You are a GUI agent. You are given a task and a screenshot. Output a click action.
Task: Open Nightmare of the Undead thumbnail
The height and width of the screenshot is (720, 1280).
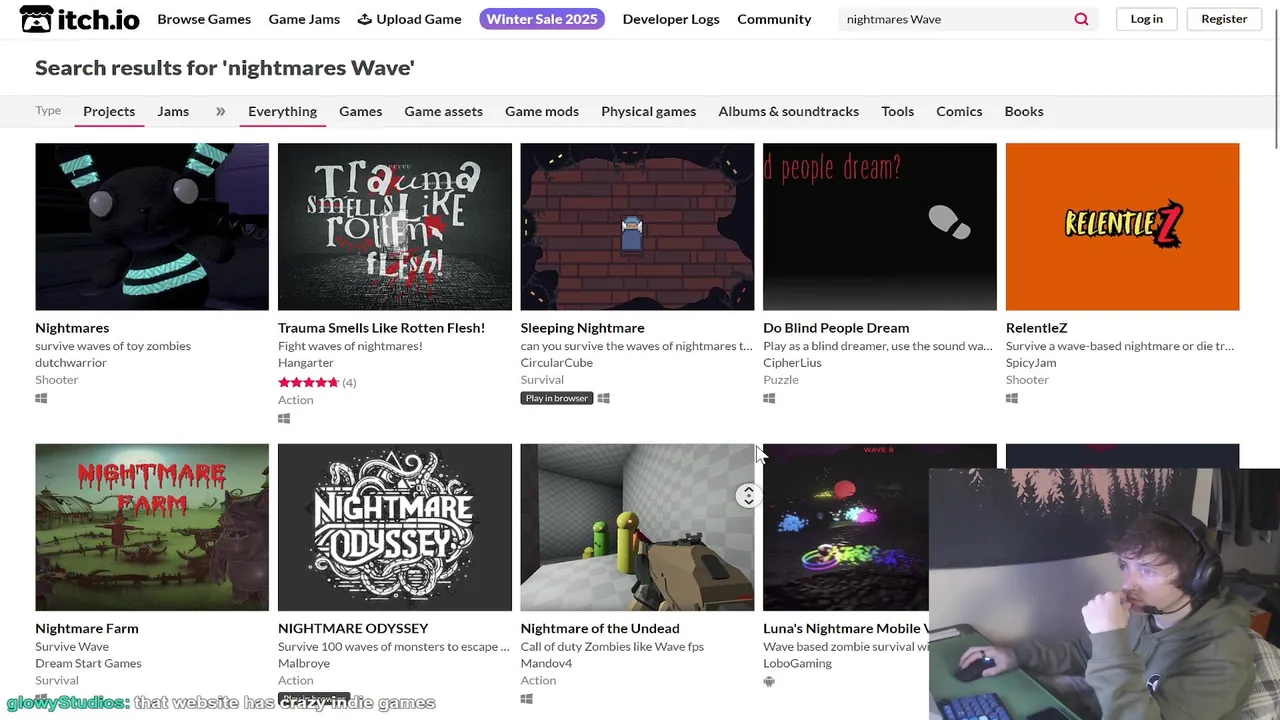click(637, 527)
